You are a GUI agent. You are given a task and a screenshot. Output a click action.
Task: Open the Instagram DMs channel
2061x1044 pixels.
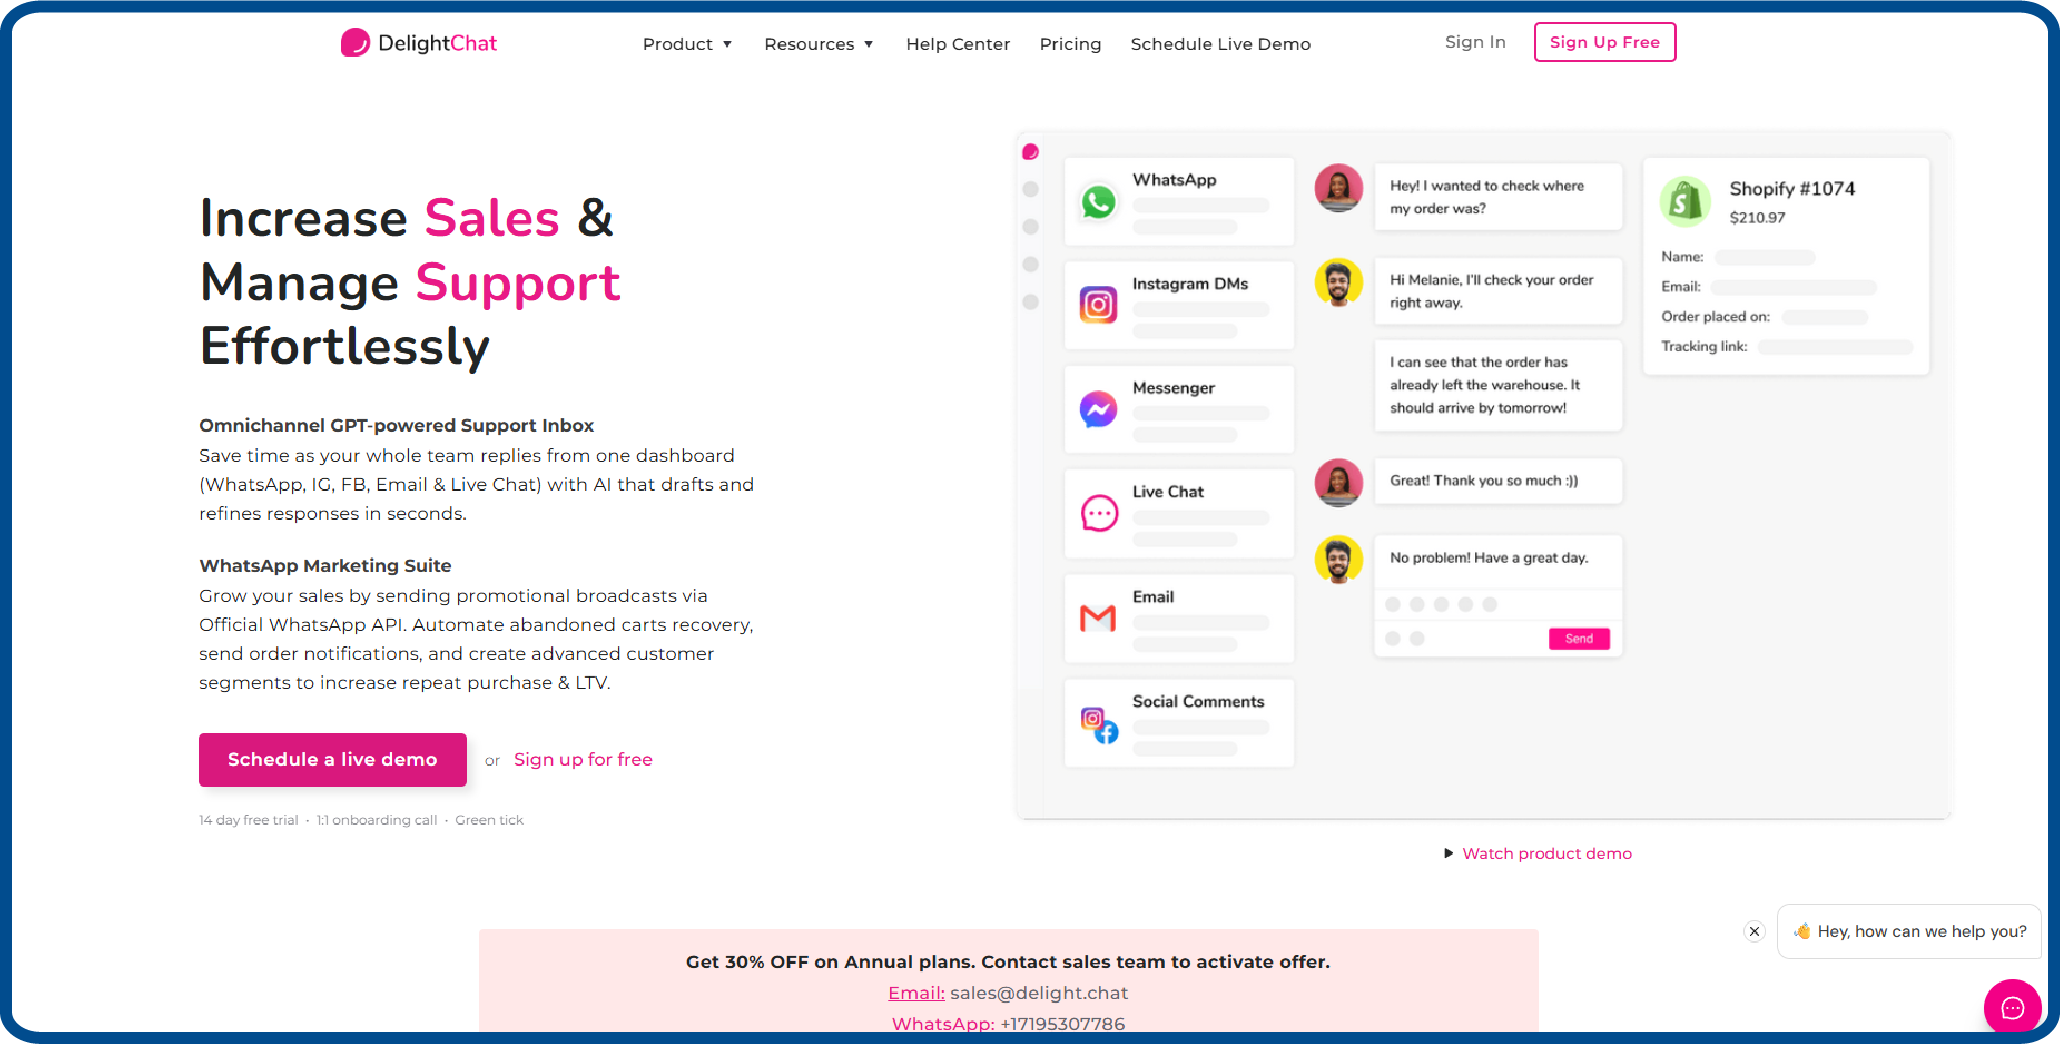click(x=1098, y=305)
